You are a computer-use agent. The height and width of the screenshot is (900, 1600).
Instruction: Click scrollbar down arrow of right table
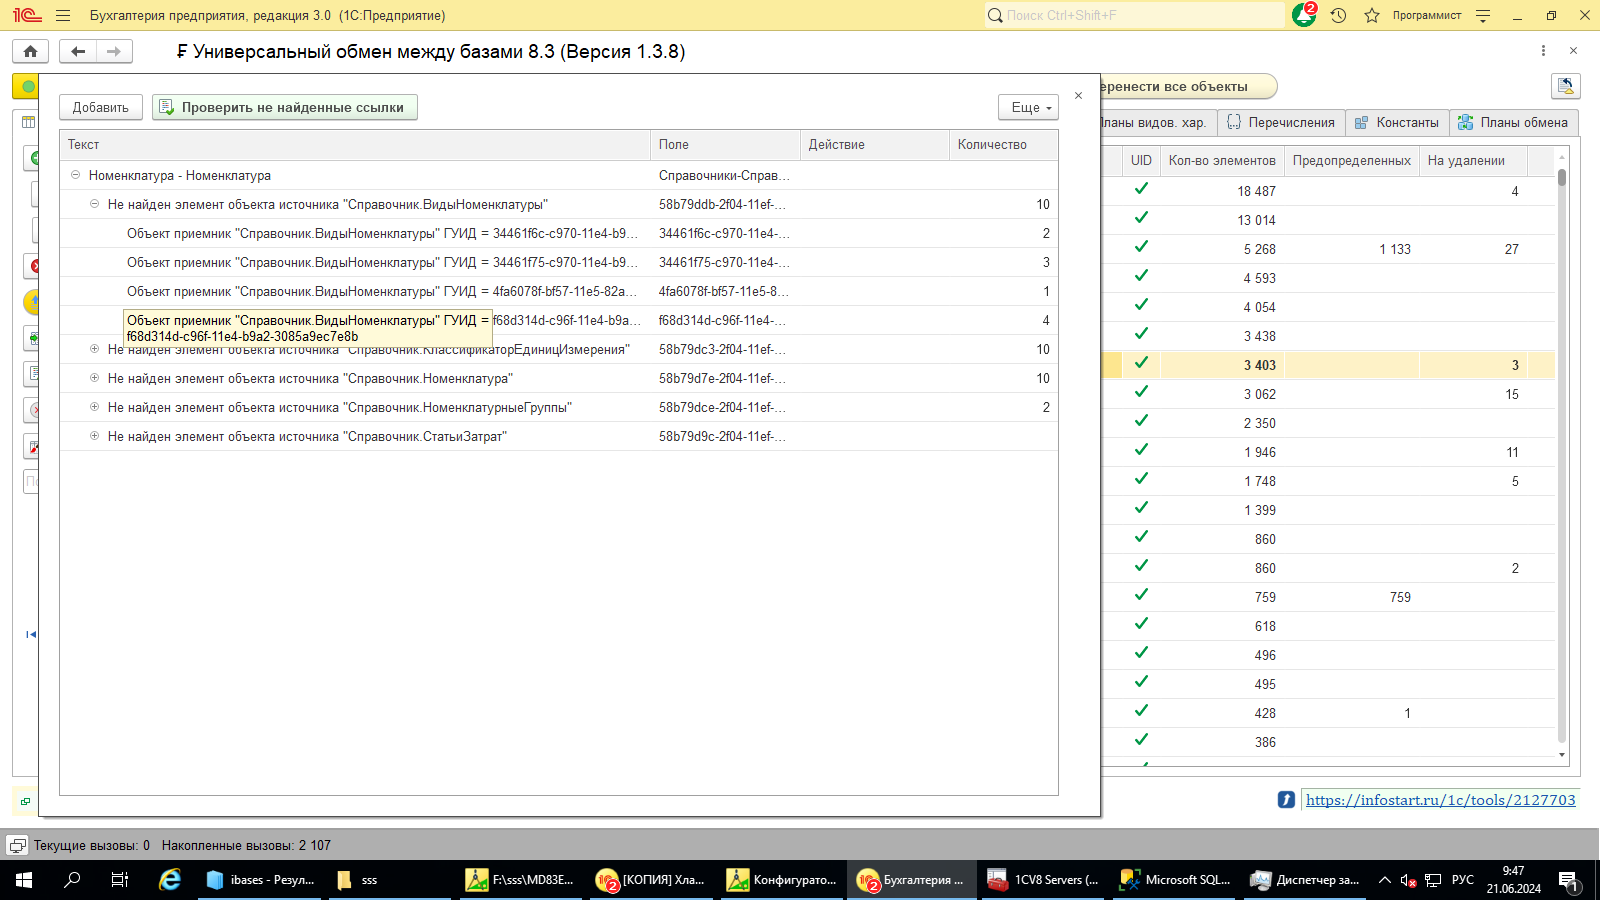(x=1562, y=755)
